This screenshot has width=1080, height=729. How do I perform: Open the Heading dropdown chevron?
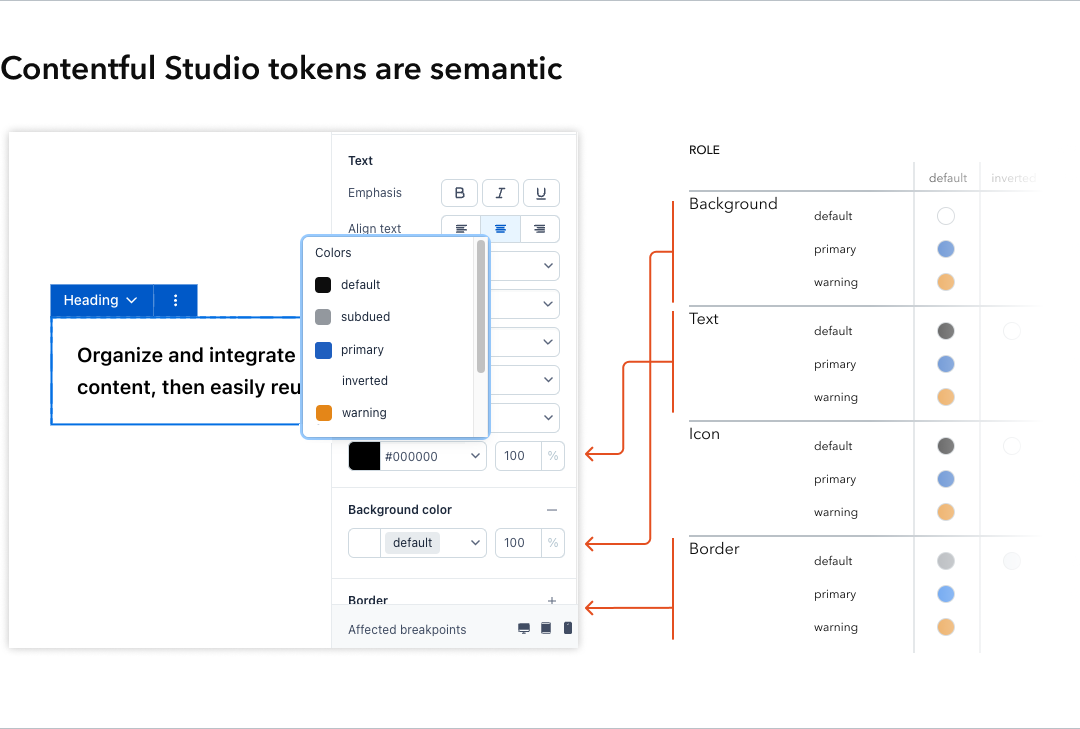[x=131, y=300]
